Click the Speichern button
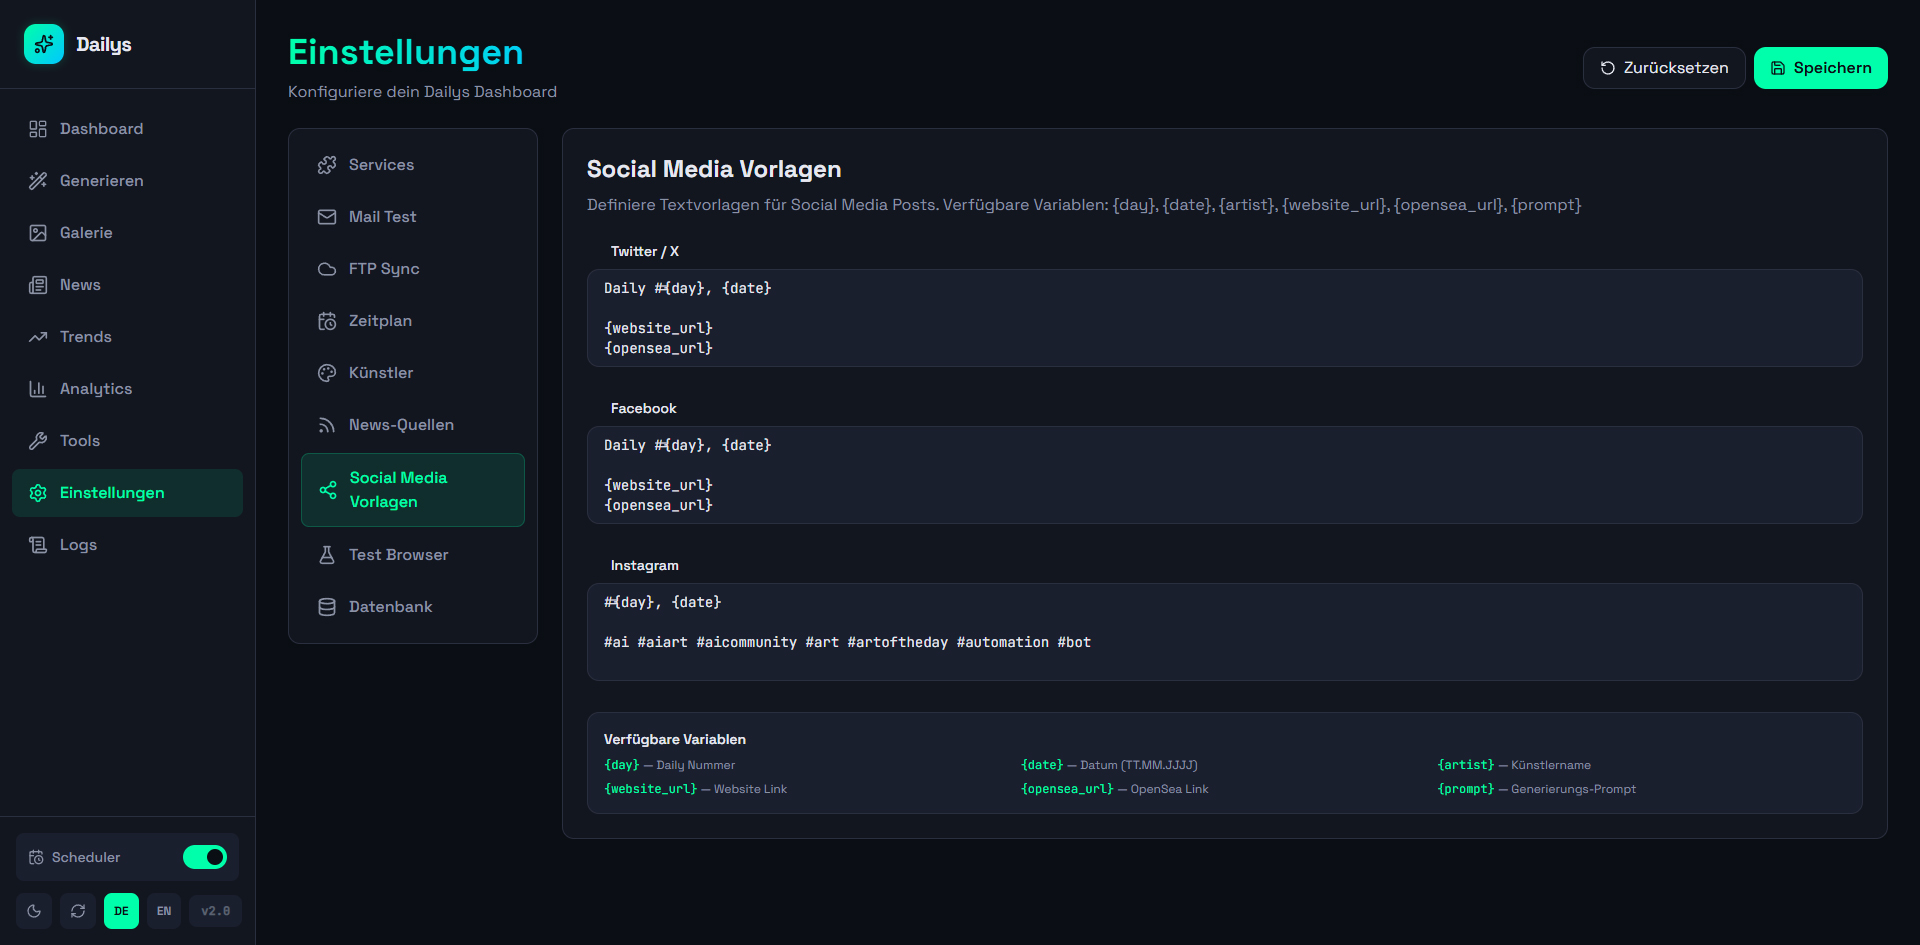 1820,68
